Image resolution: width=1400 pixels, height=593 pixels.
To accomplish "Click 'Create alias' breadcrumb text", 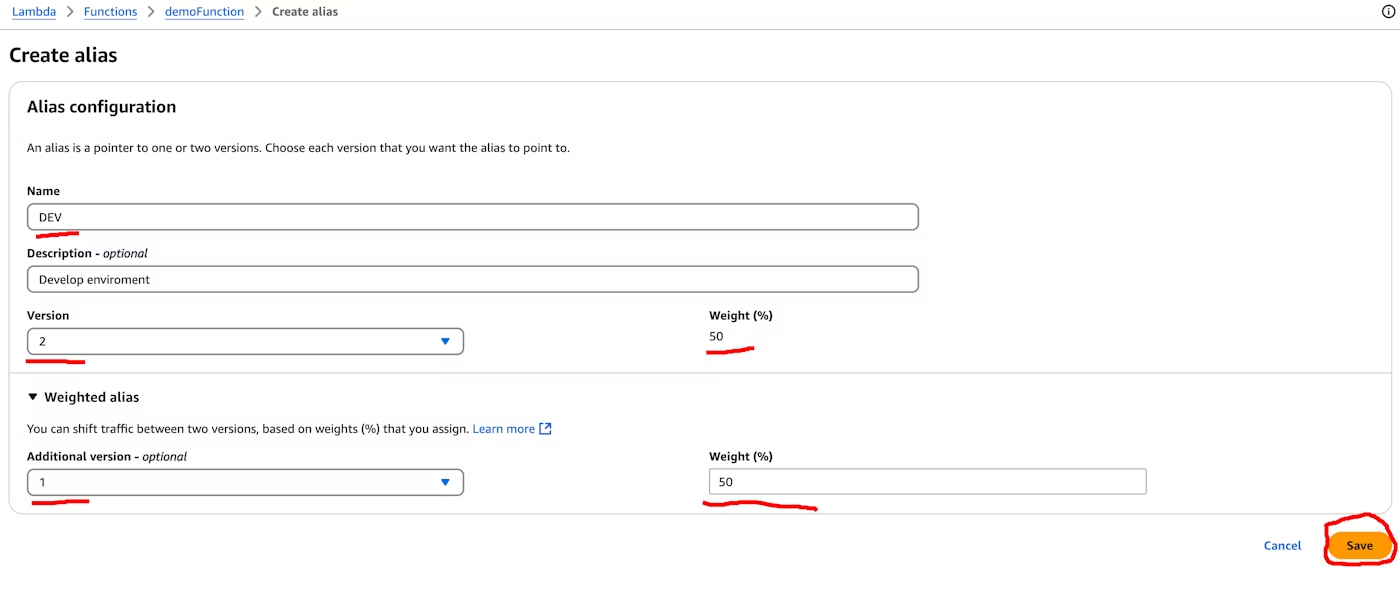I will click(305, 12).
